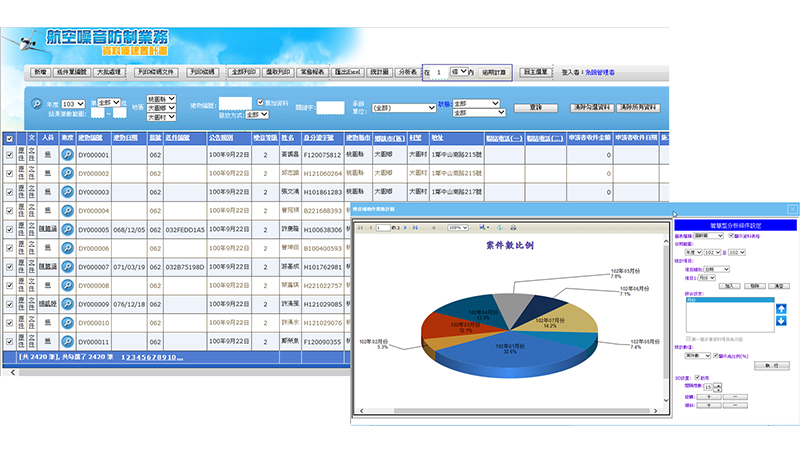800x453 pixels.
Task: Click the print icon in report toolbar
Action: (x=513, y=228)
